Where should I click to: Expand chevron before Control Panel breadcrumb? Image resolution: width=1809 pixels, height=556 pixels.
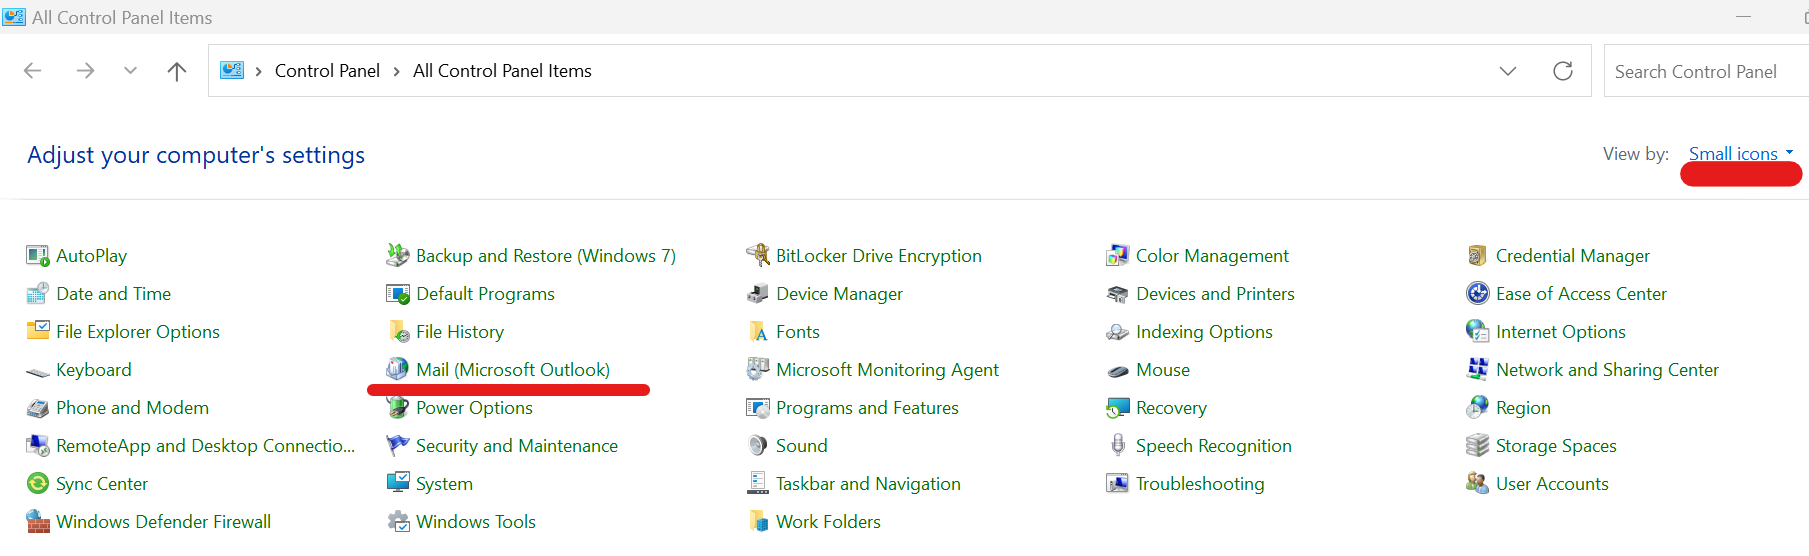tap(258, 71)
